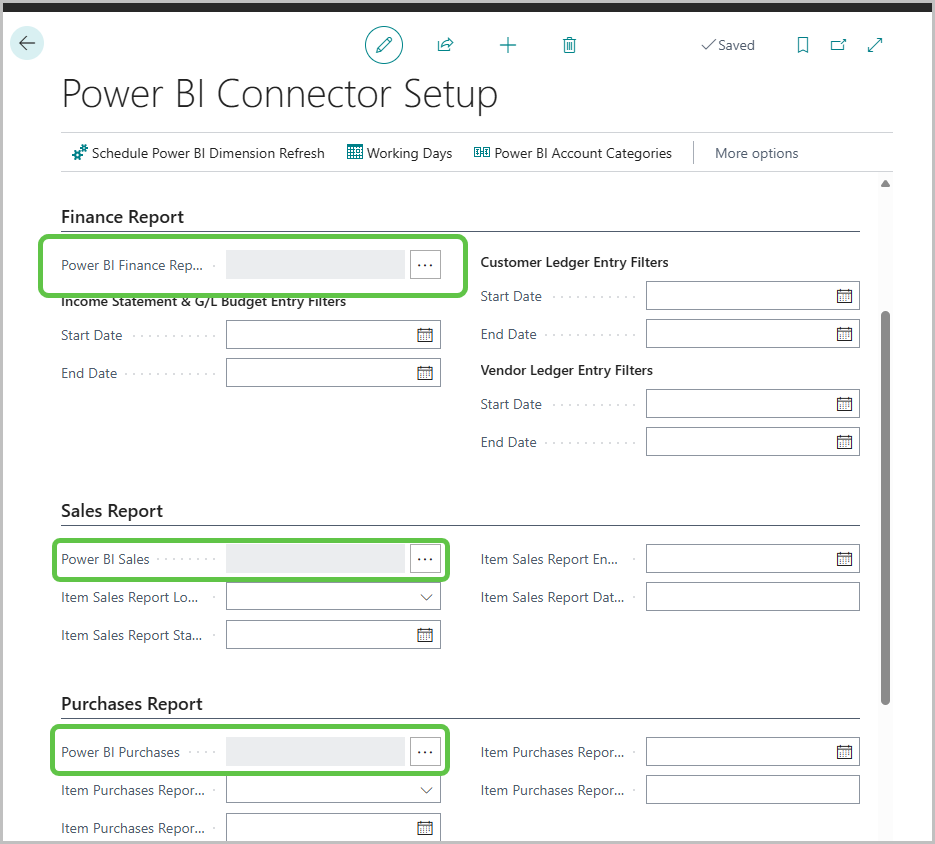Open the share icon

[445, 45]
